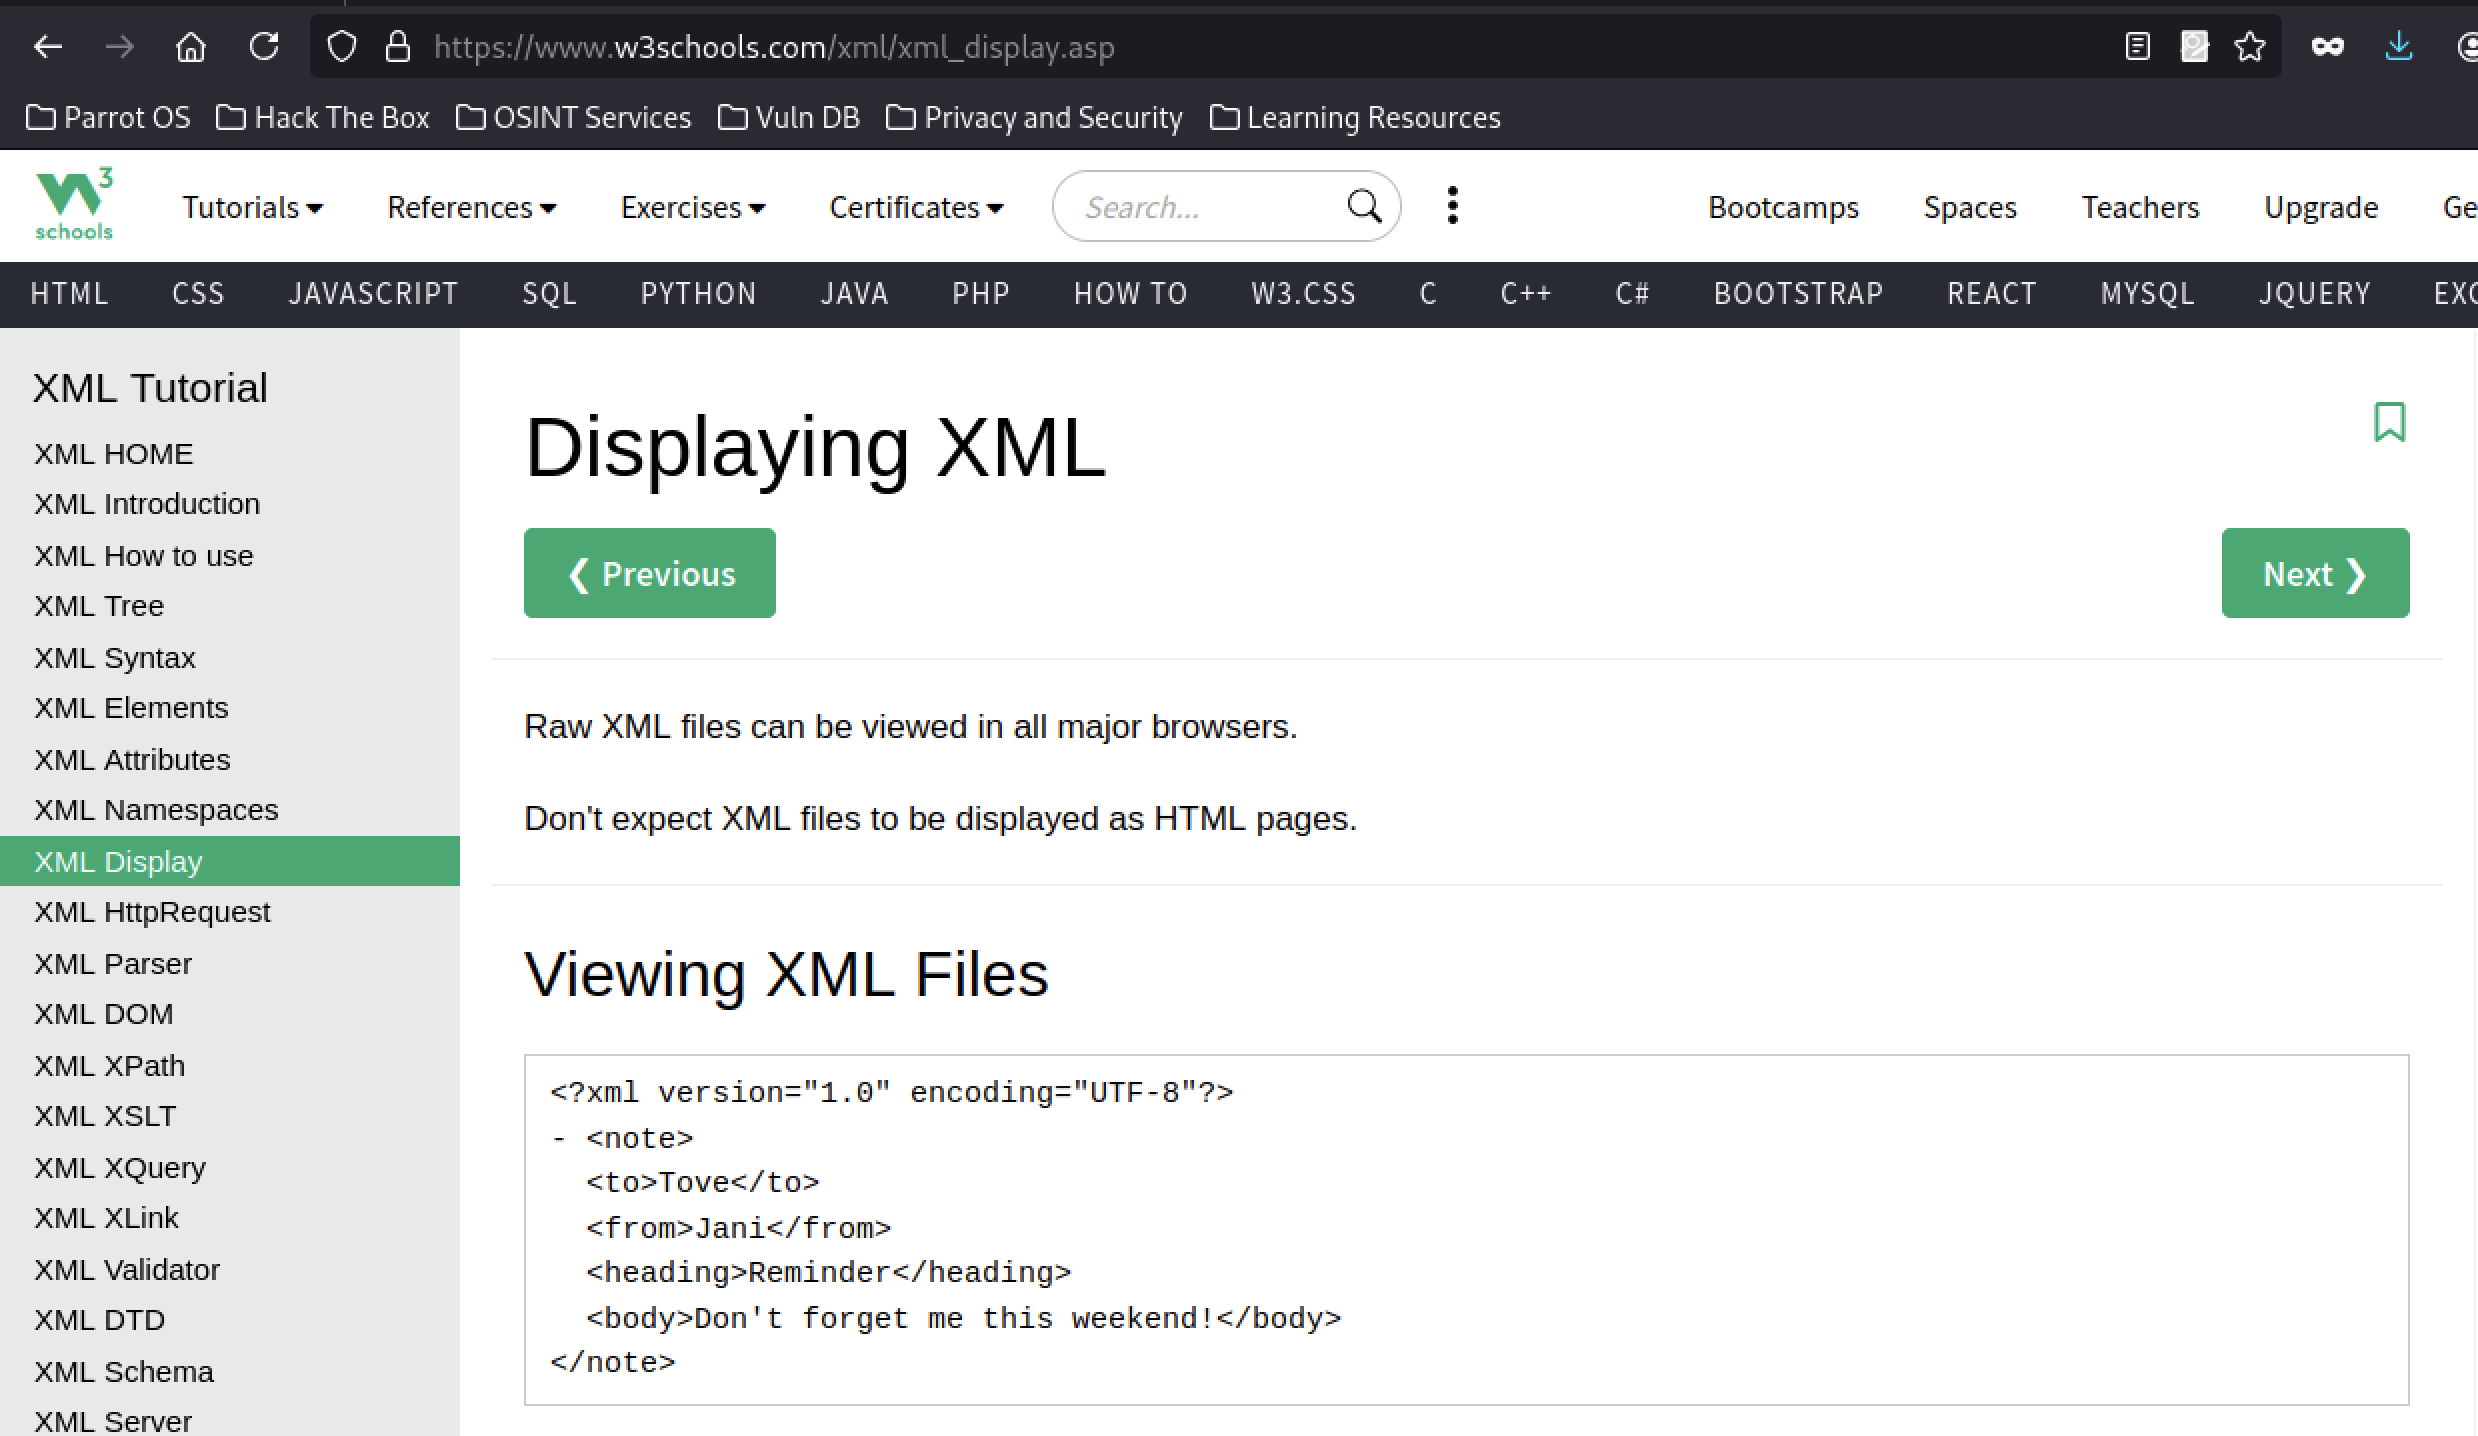Switch to the PYTHON tab
The width and height of the screenshot is (2478, 1436).
(x=698, y=293)
